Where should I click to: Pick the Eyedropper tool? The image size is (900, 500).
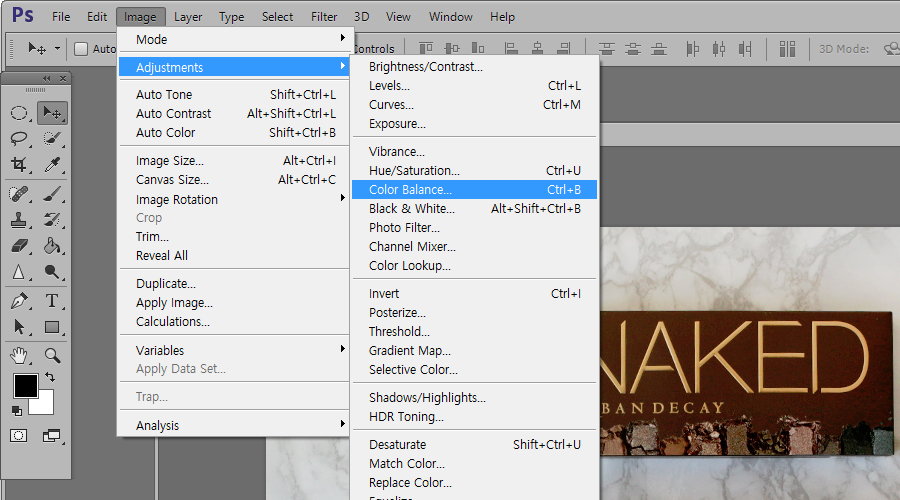[52, 165]
